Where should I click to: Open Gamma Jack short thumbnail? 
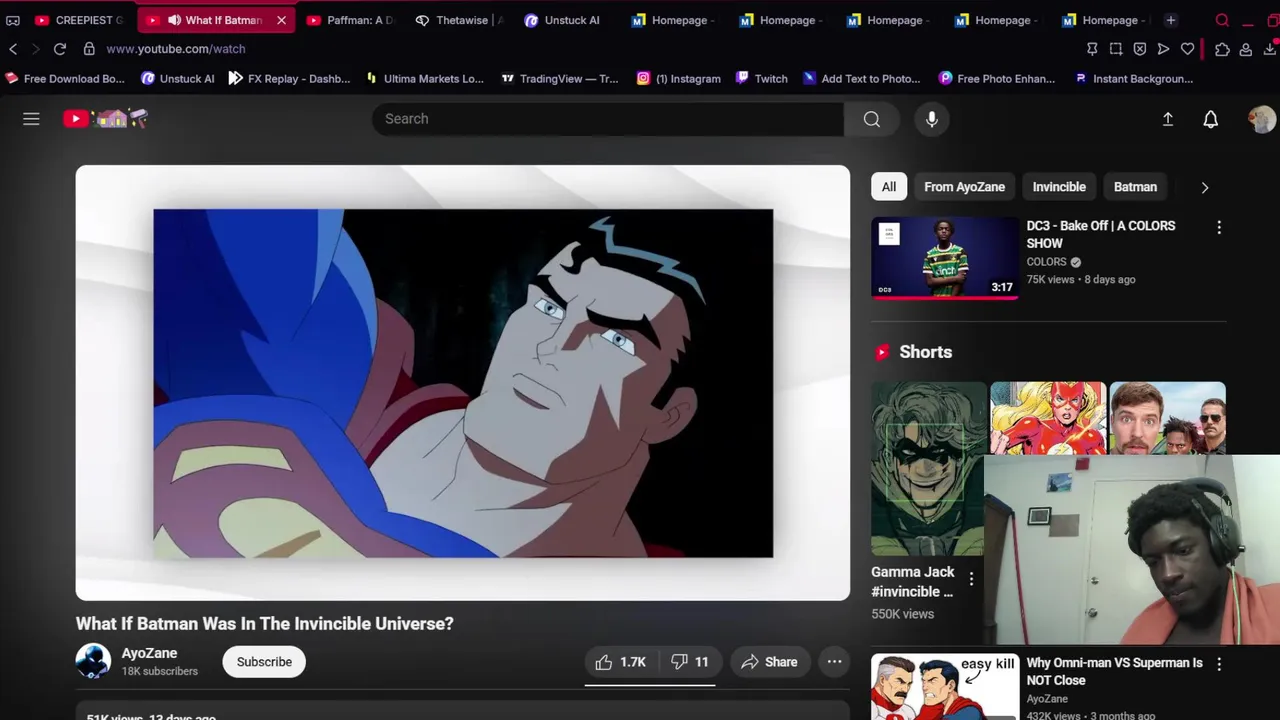928,468
